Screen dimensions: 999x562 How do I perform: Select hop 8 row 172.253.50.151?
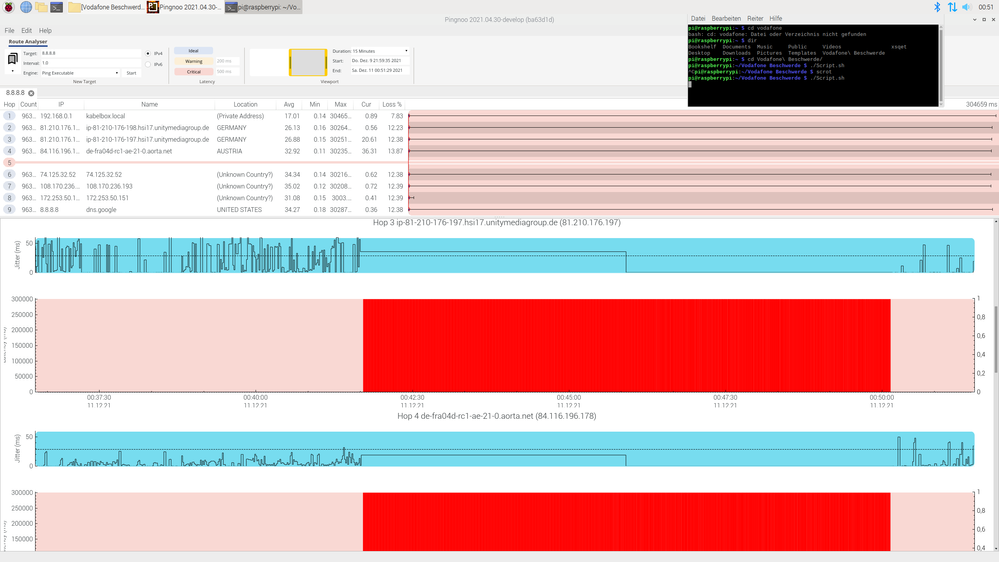coord(204,198)
